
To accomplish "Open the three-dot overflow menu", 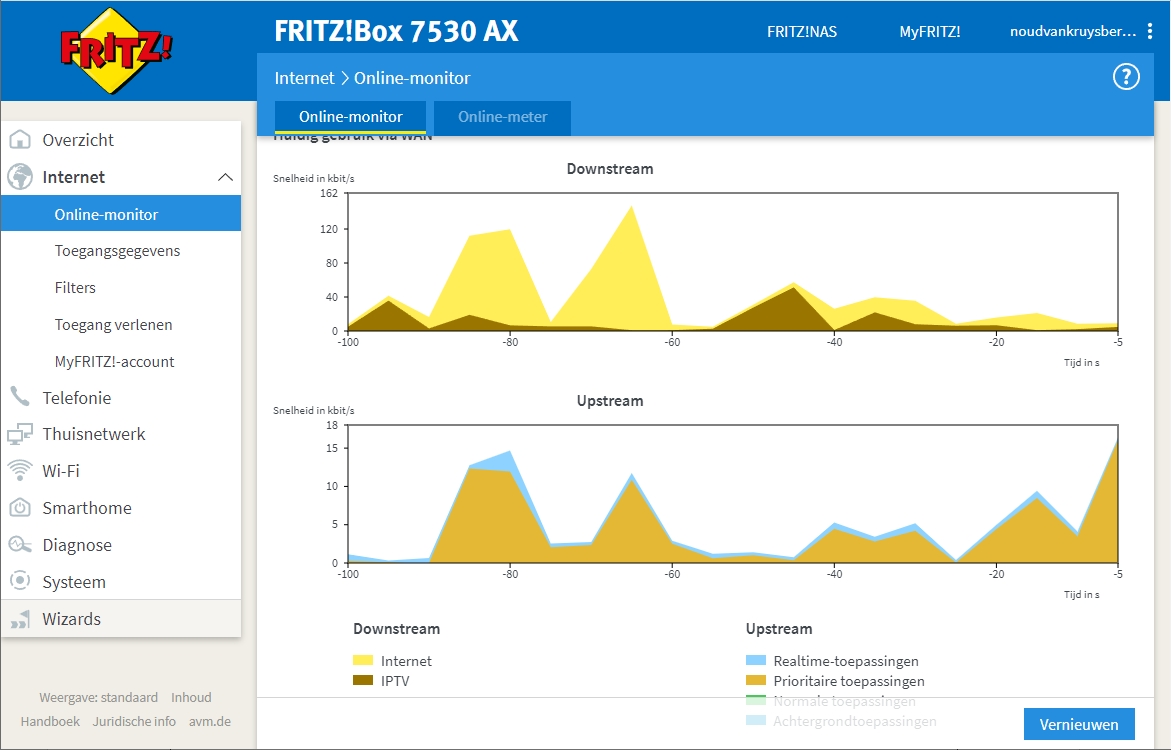I will (x=1151, y=31).
